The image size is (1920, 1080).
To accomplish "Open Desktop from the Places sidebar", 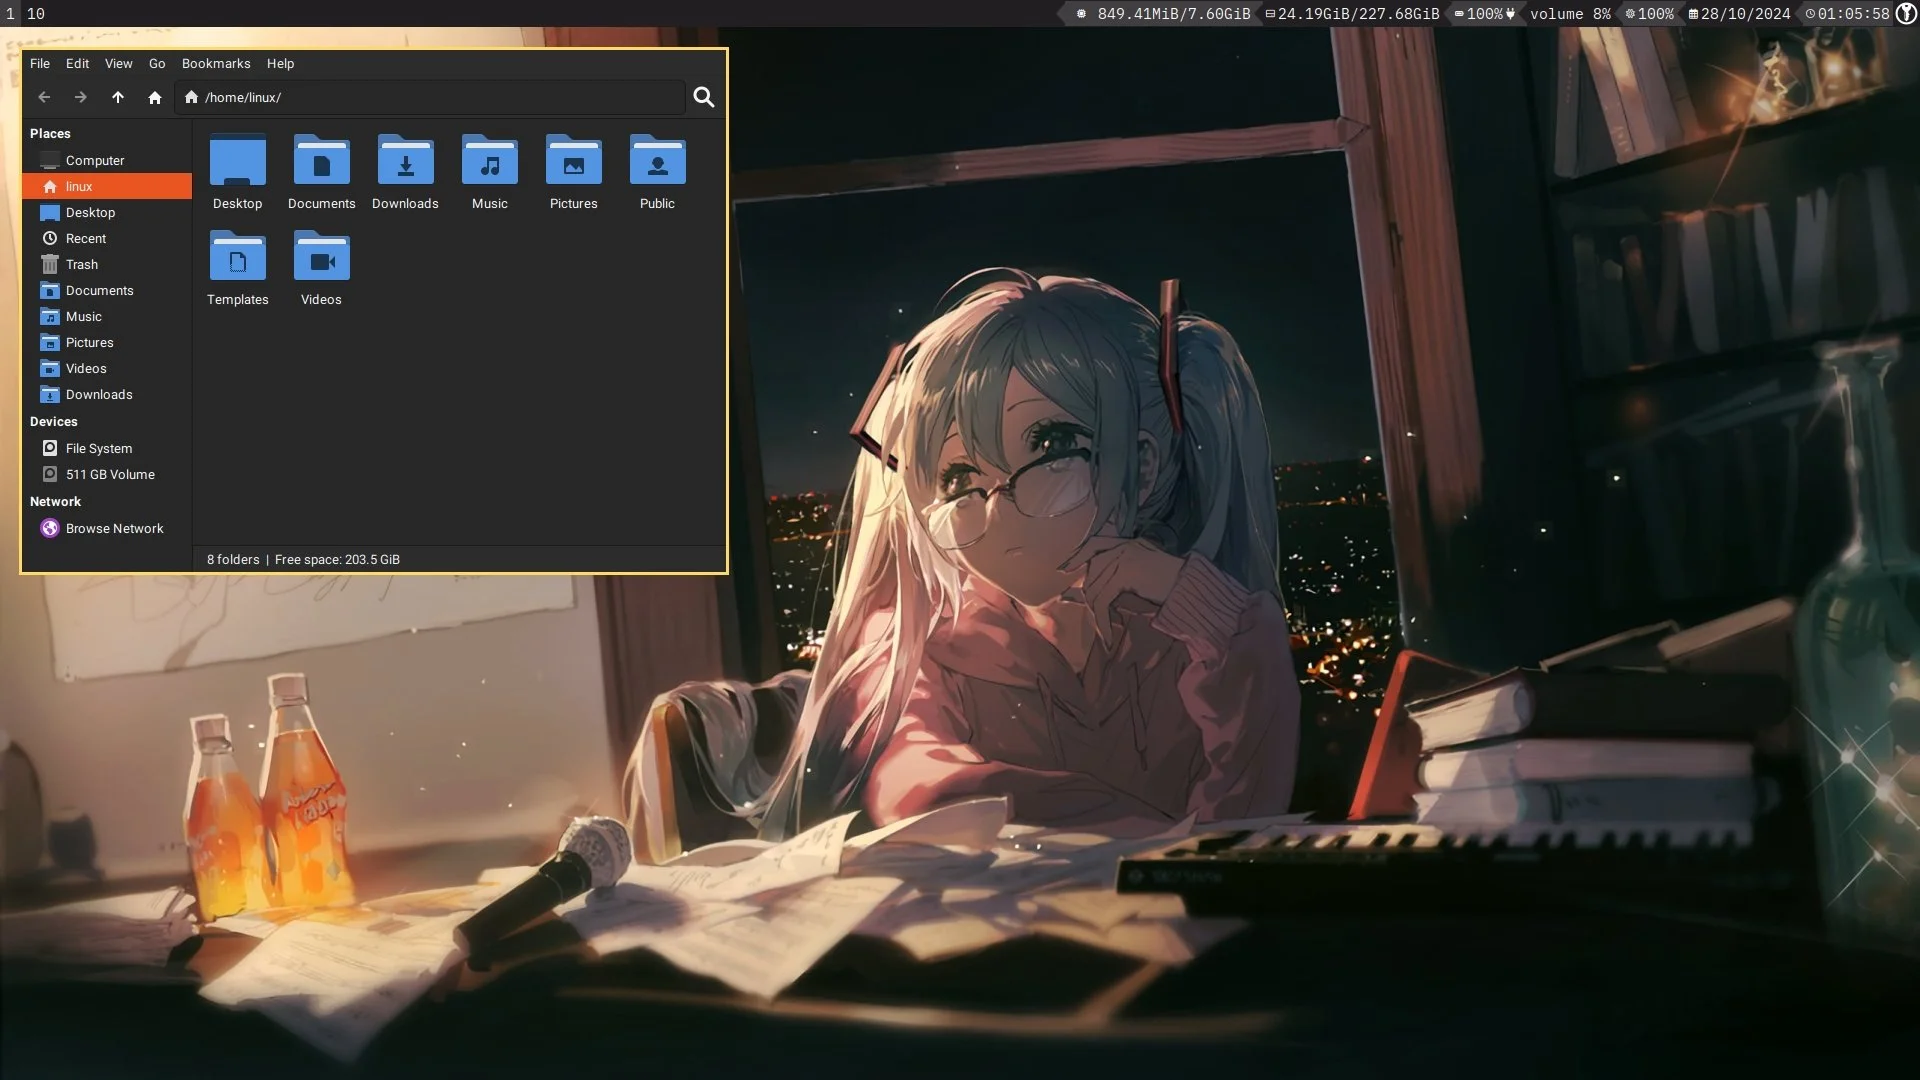I will click(x=107, y=212).
